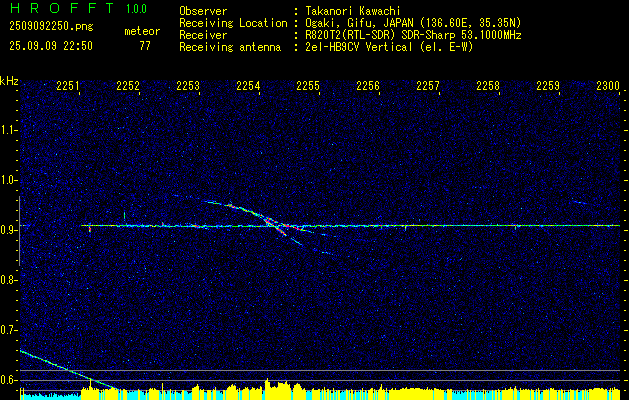Click the 0.8 kHz axis label
This screenshot has height=400, width=629.
point(9,280)
